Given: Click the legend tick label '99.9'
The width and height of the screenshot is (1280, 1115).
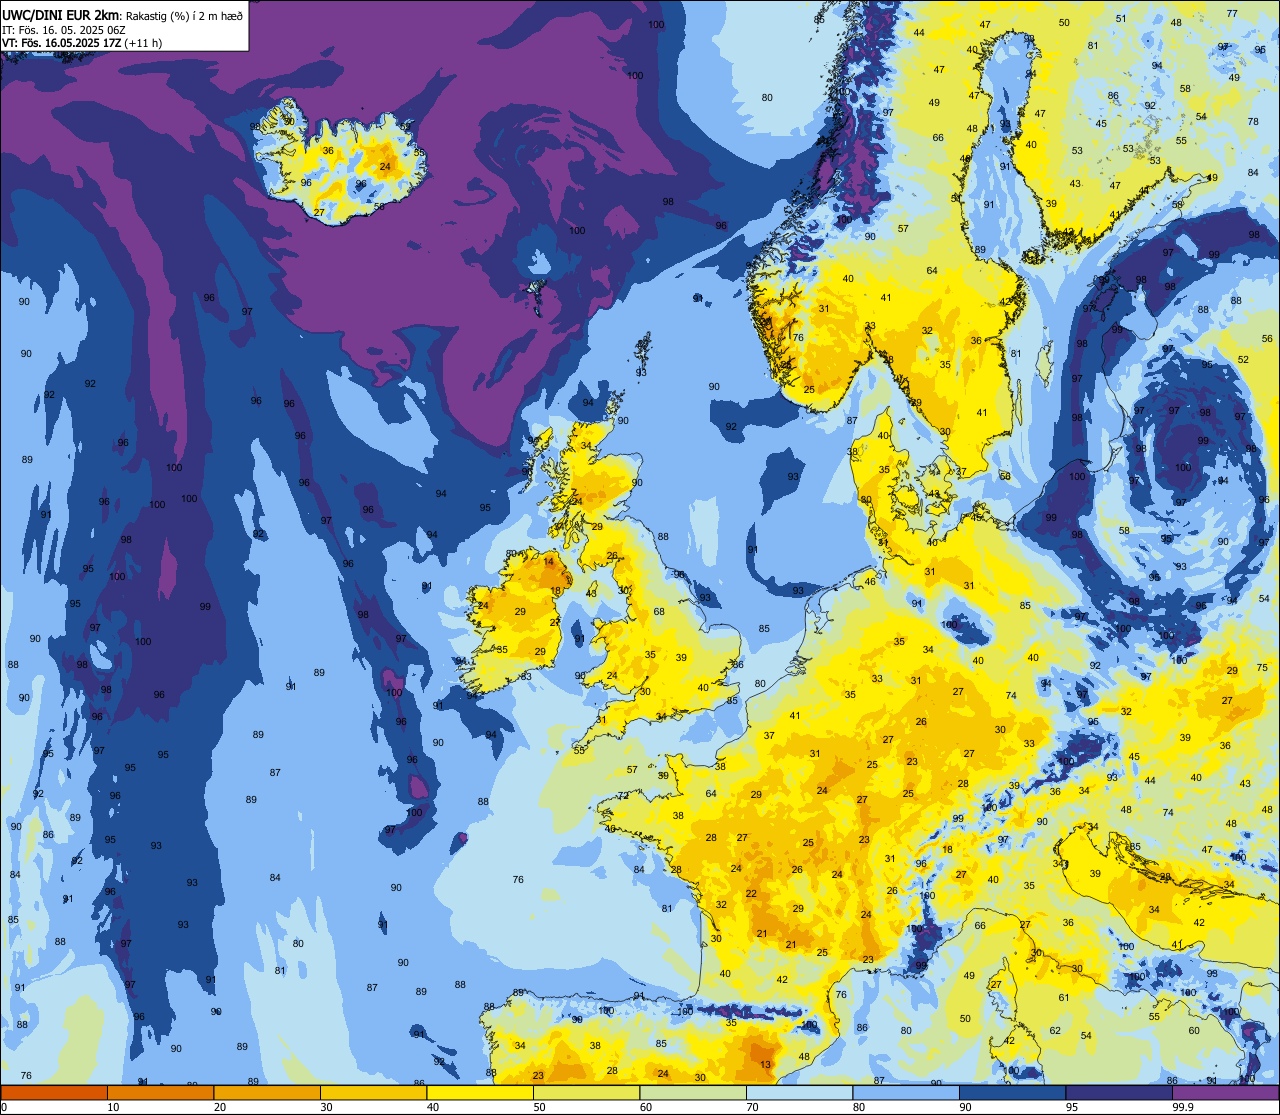Looking at the screenshot, I should tap(1183, 1107).
